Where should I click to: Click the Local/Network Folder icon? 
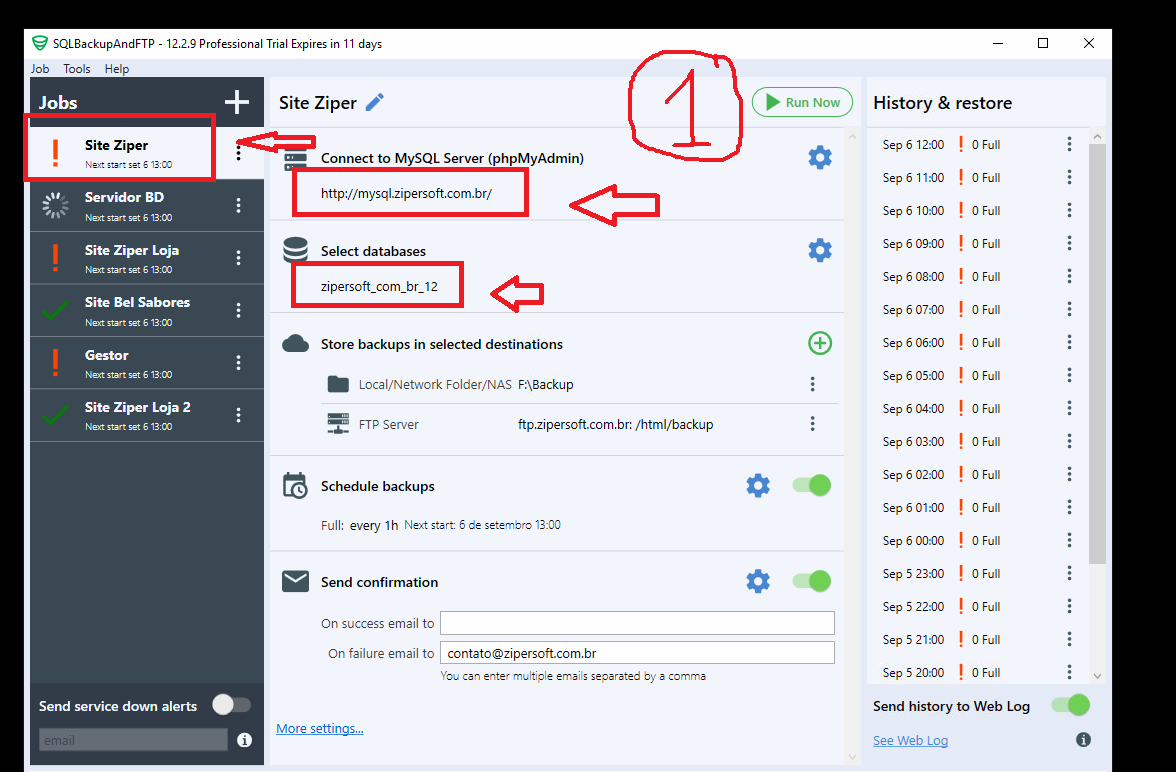point(338,384)
